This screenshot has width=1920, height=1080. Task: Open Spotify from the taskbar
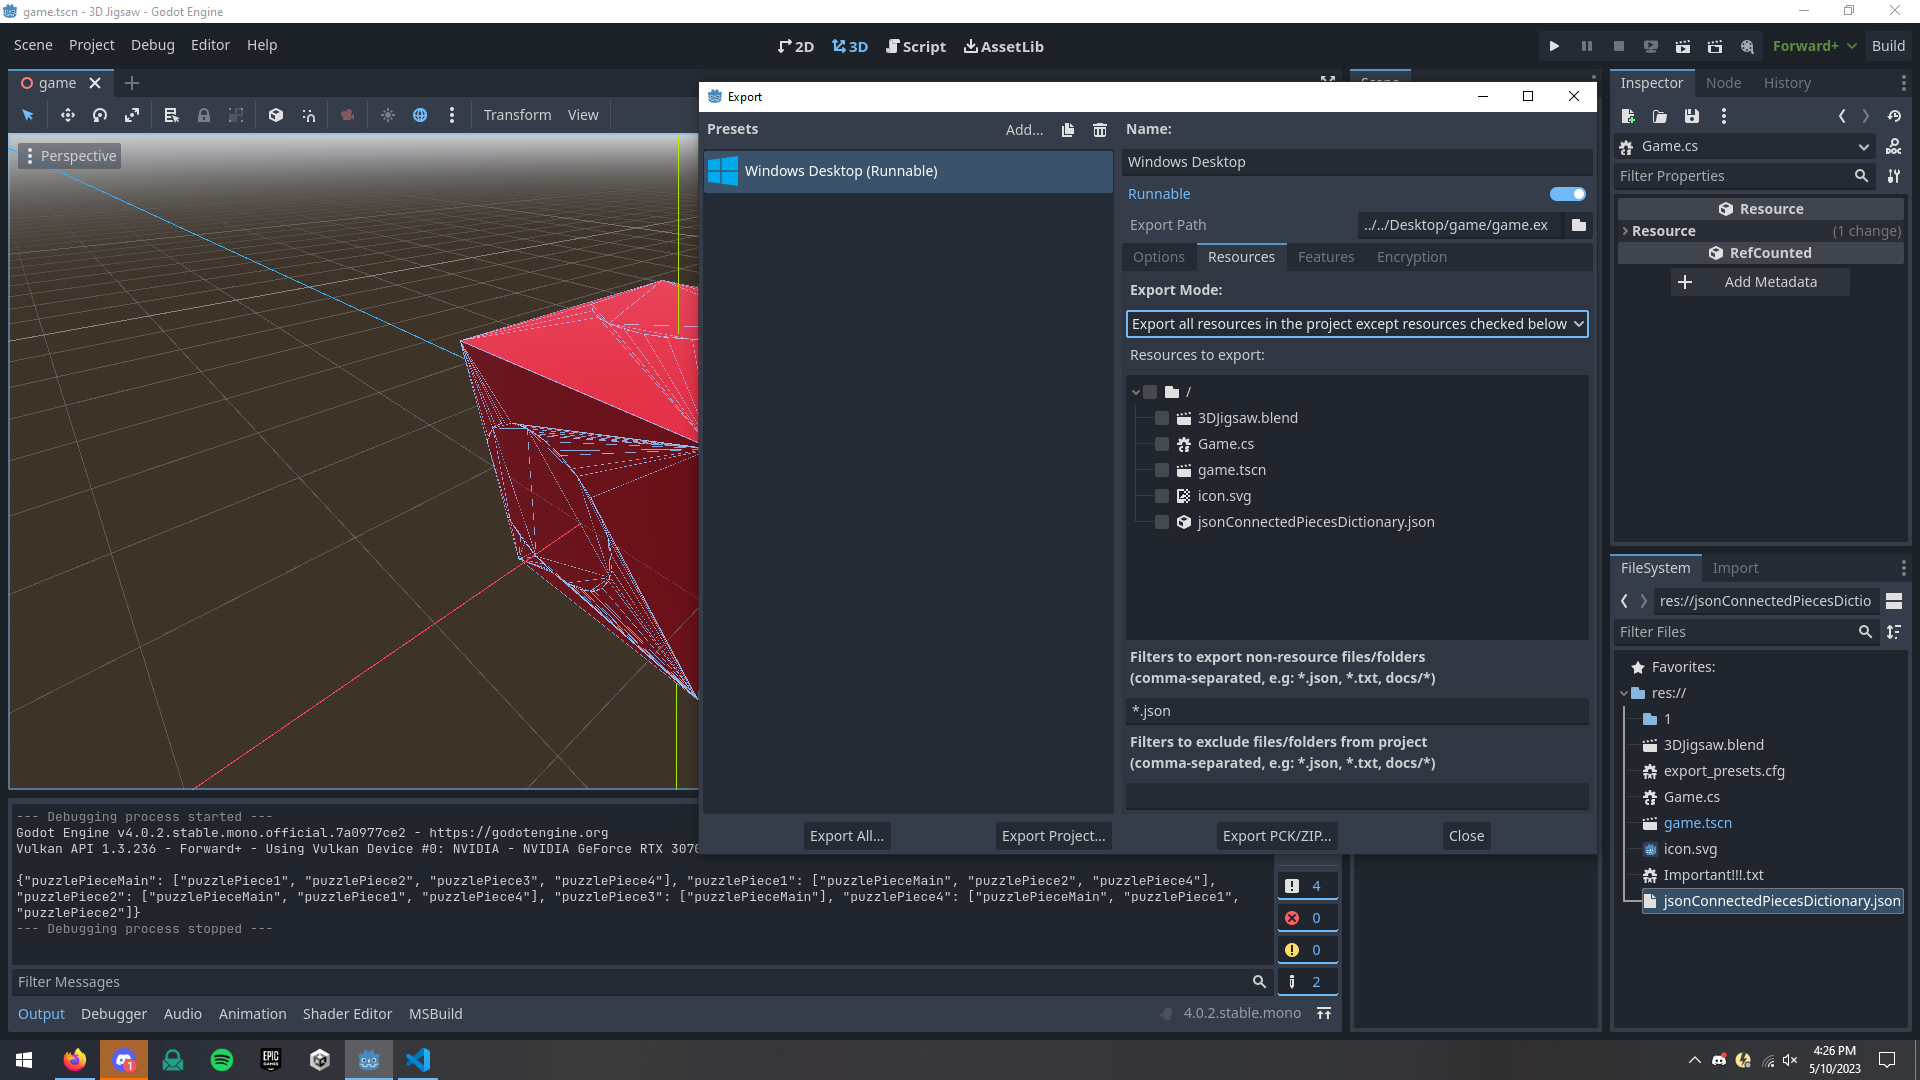[221, 1059]
